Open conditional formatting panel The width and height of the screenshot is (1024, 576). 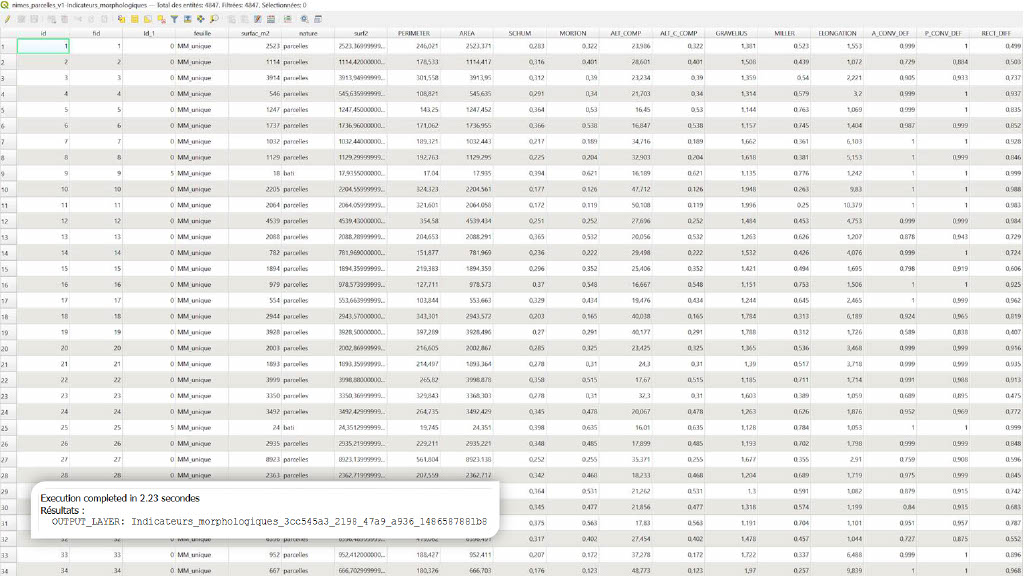click(x=271, y=19)
